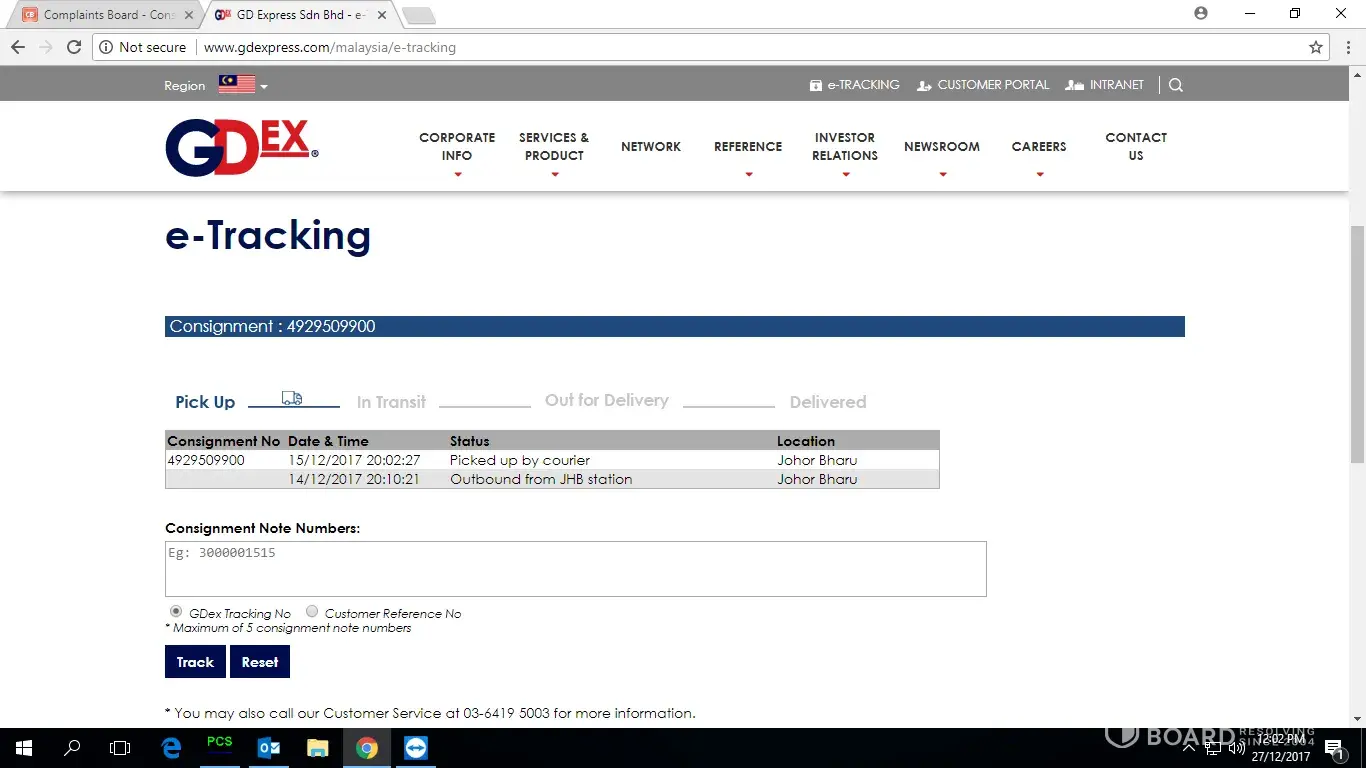Viewport: 1366px width, 768px height.
Task: Click the 14/12/2017 20:10:21 timestamp
Action: [x=354, y=479]
